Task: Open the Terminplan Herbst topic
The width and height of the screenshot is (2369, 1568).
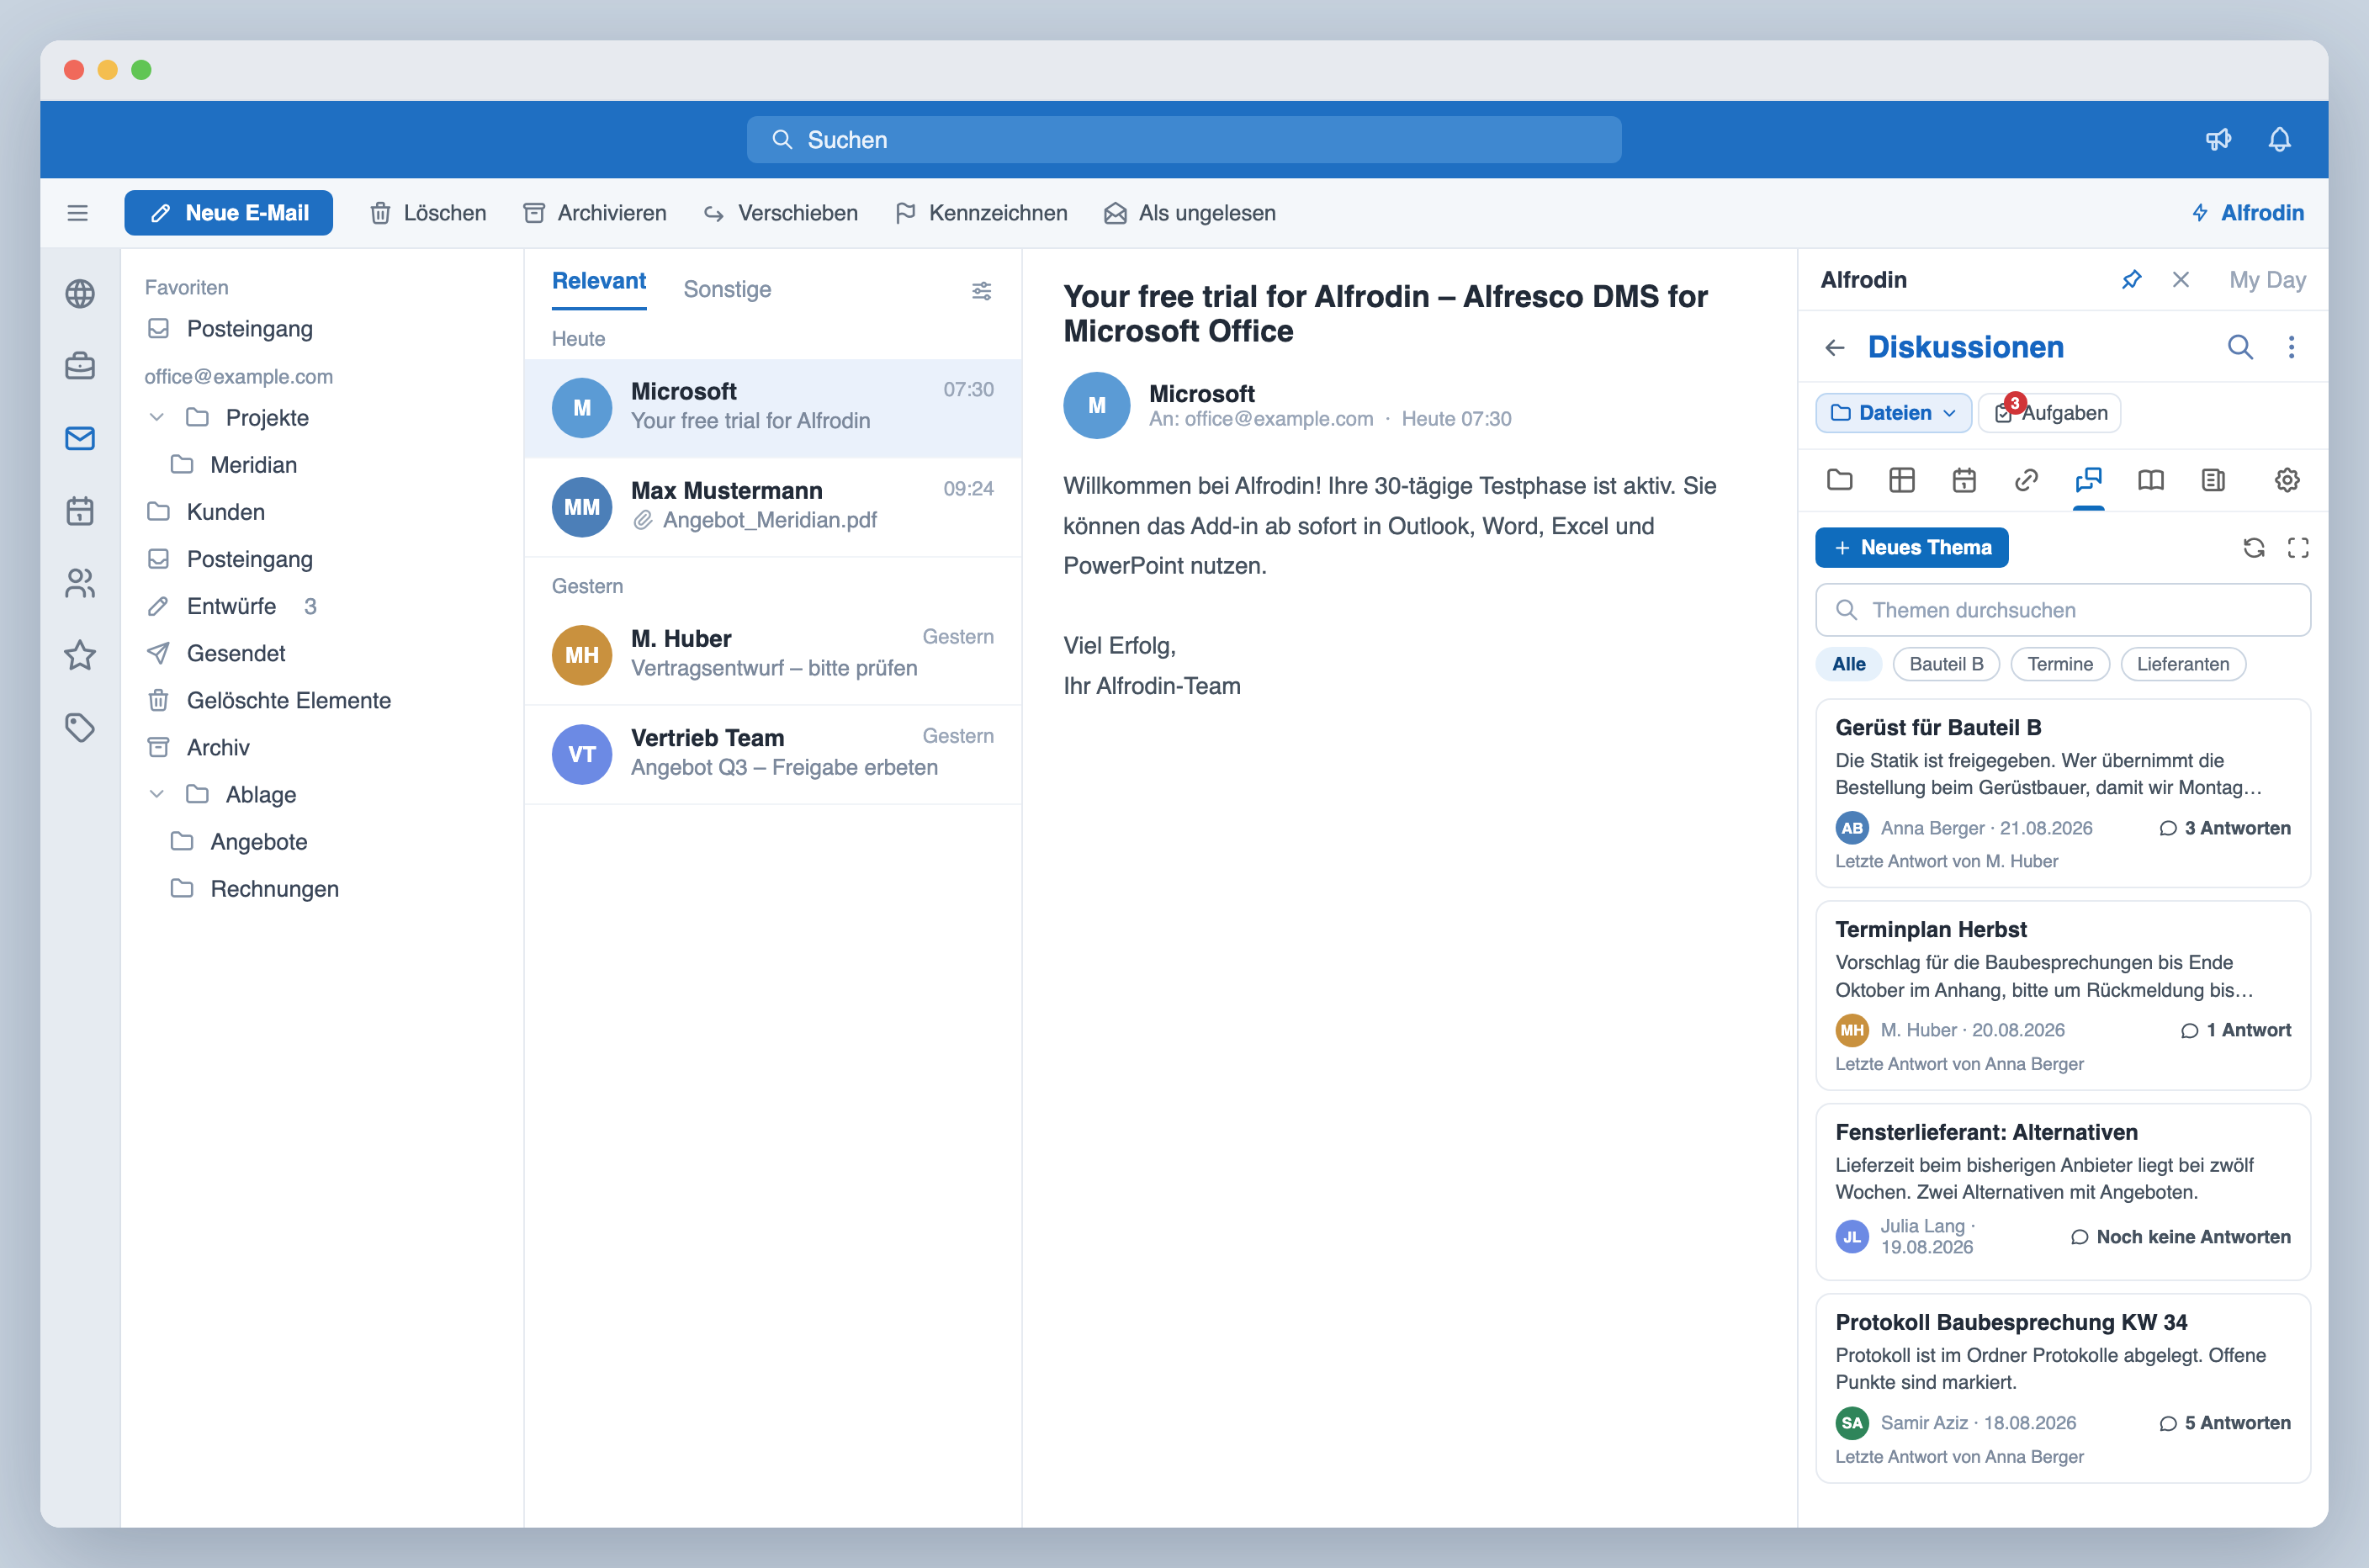Action: [2062, 995]
